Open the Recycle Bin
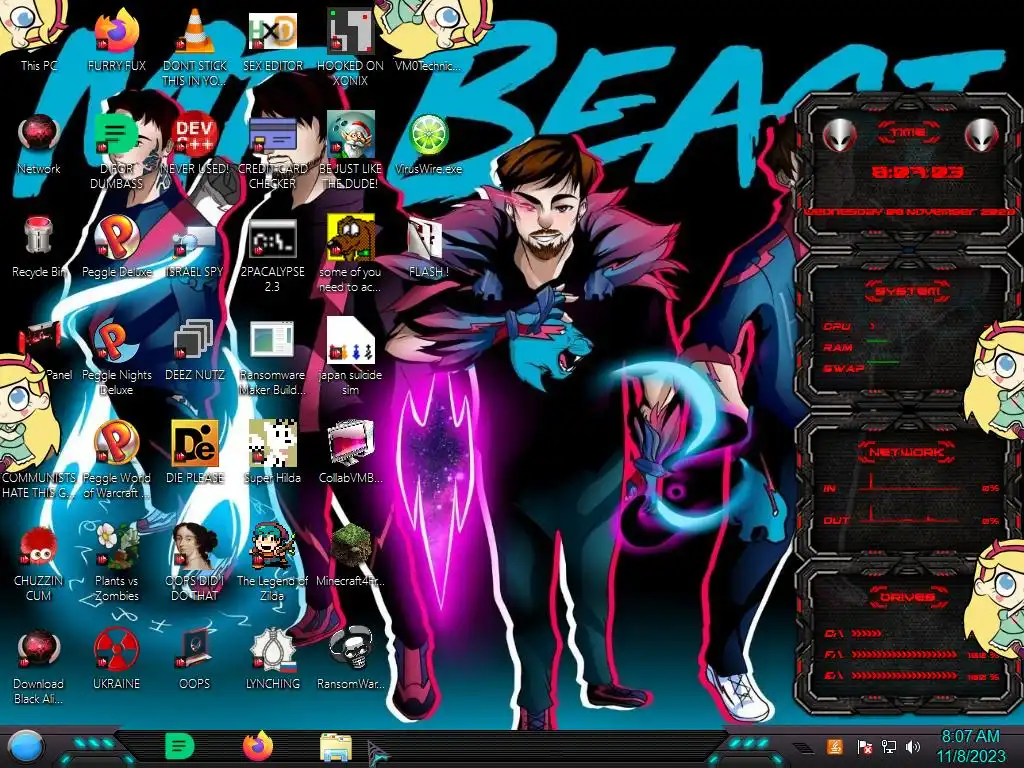Image resolution: width=1024 pixels, height=768 pixels. 38,245
